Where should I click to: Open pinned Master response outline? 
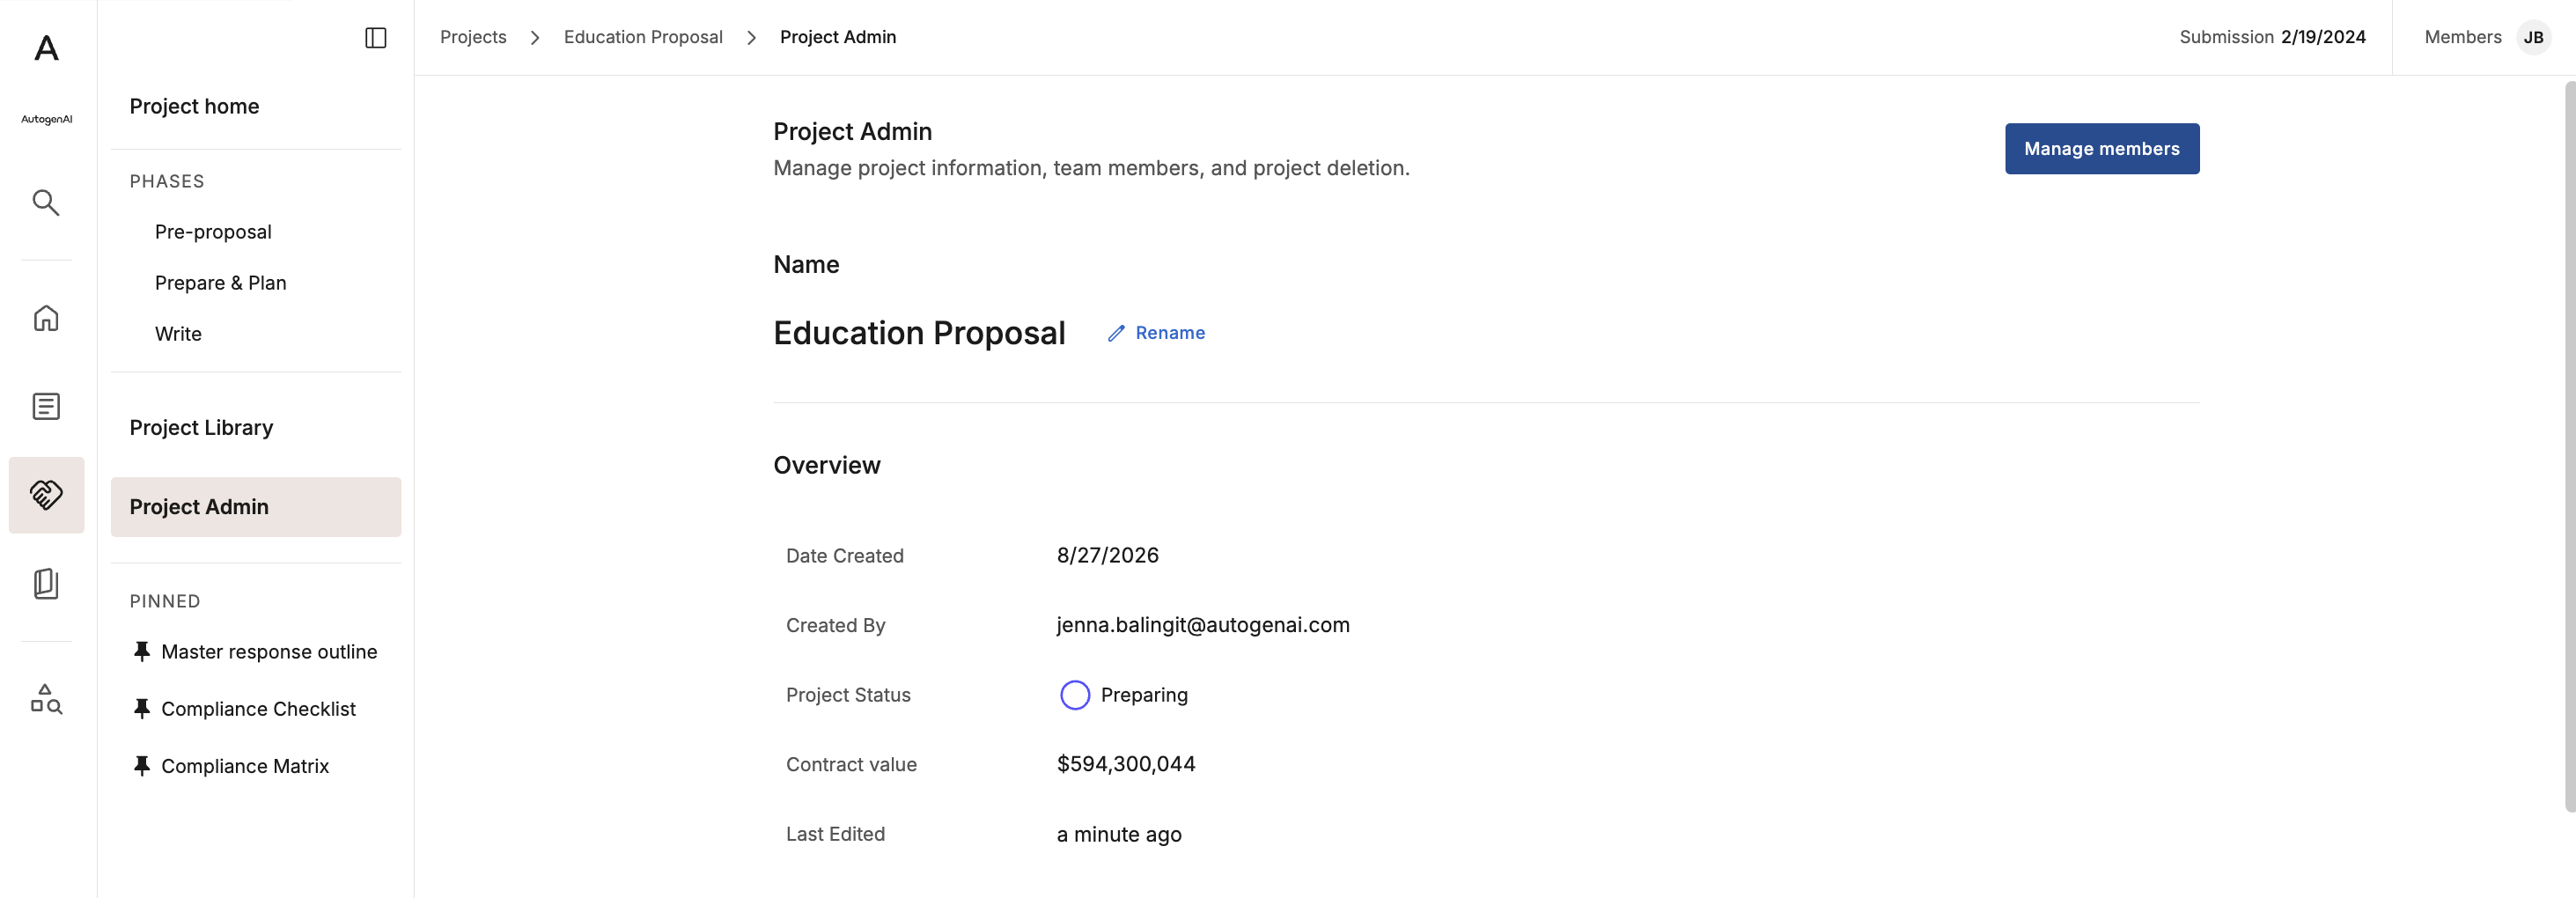269,652
